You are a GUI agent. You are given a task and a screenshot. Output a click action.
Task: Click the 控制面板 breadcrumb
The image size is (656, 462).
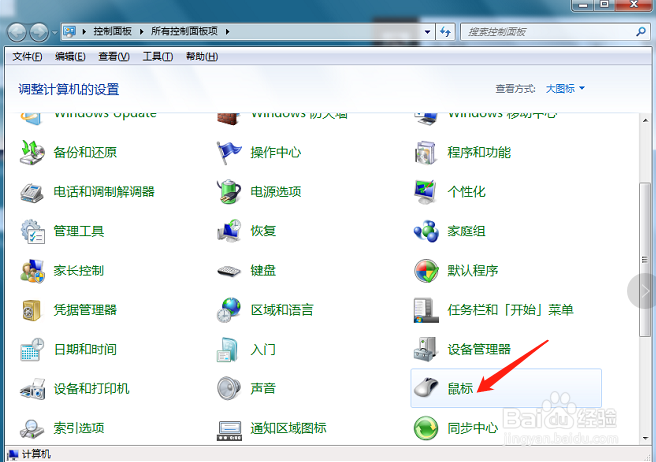(x=112, y=31)
